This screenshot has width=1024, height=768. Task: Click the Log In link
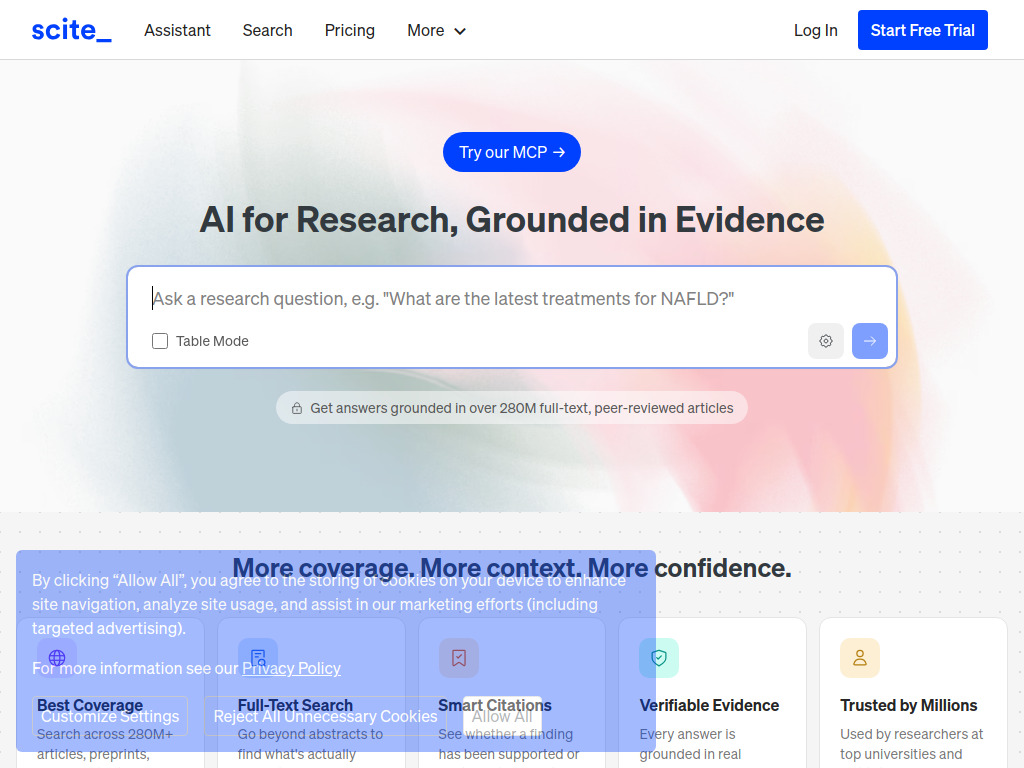[x=815, y=30]
